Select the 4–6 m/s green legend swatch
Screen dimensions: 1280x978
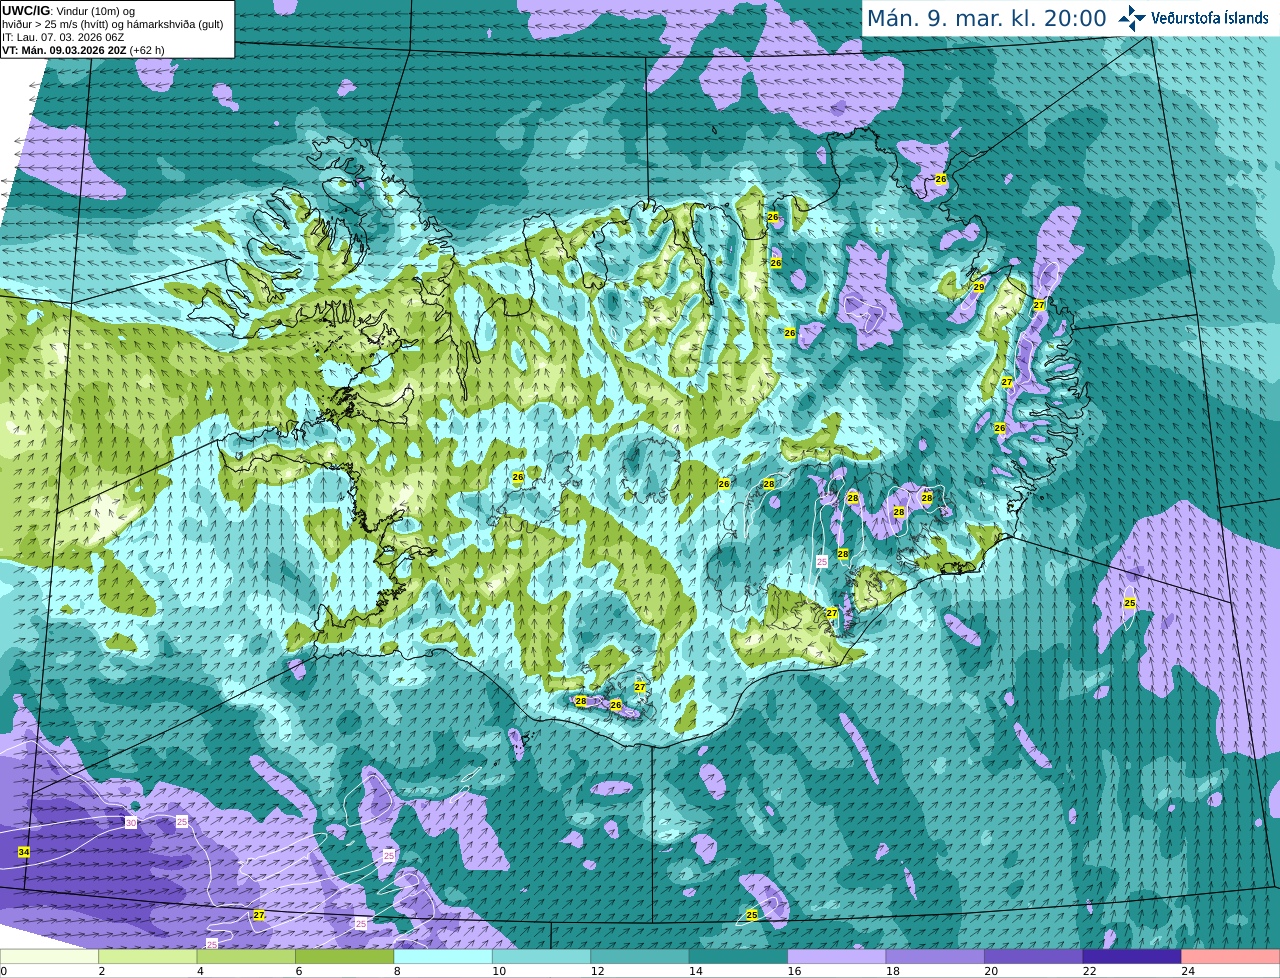coord(246,956)
